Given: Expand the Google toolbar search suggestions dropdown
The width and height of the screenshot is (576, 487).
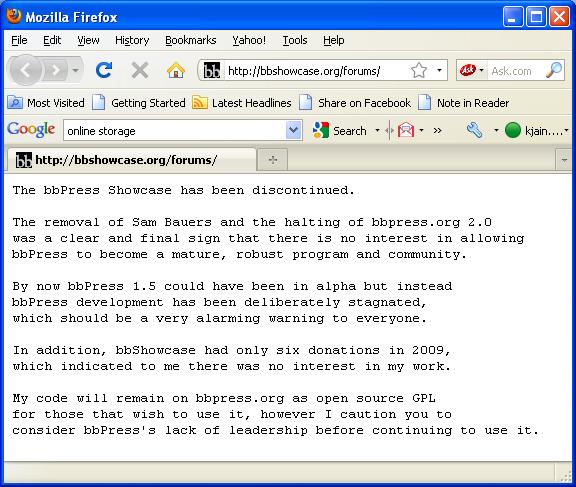Looking at the screenshot, I should [x=294, y=130].
